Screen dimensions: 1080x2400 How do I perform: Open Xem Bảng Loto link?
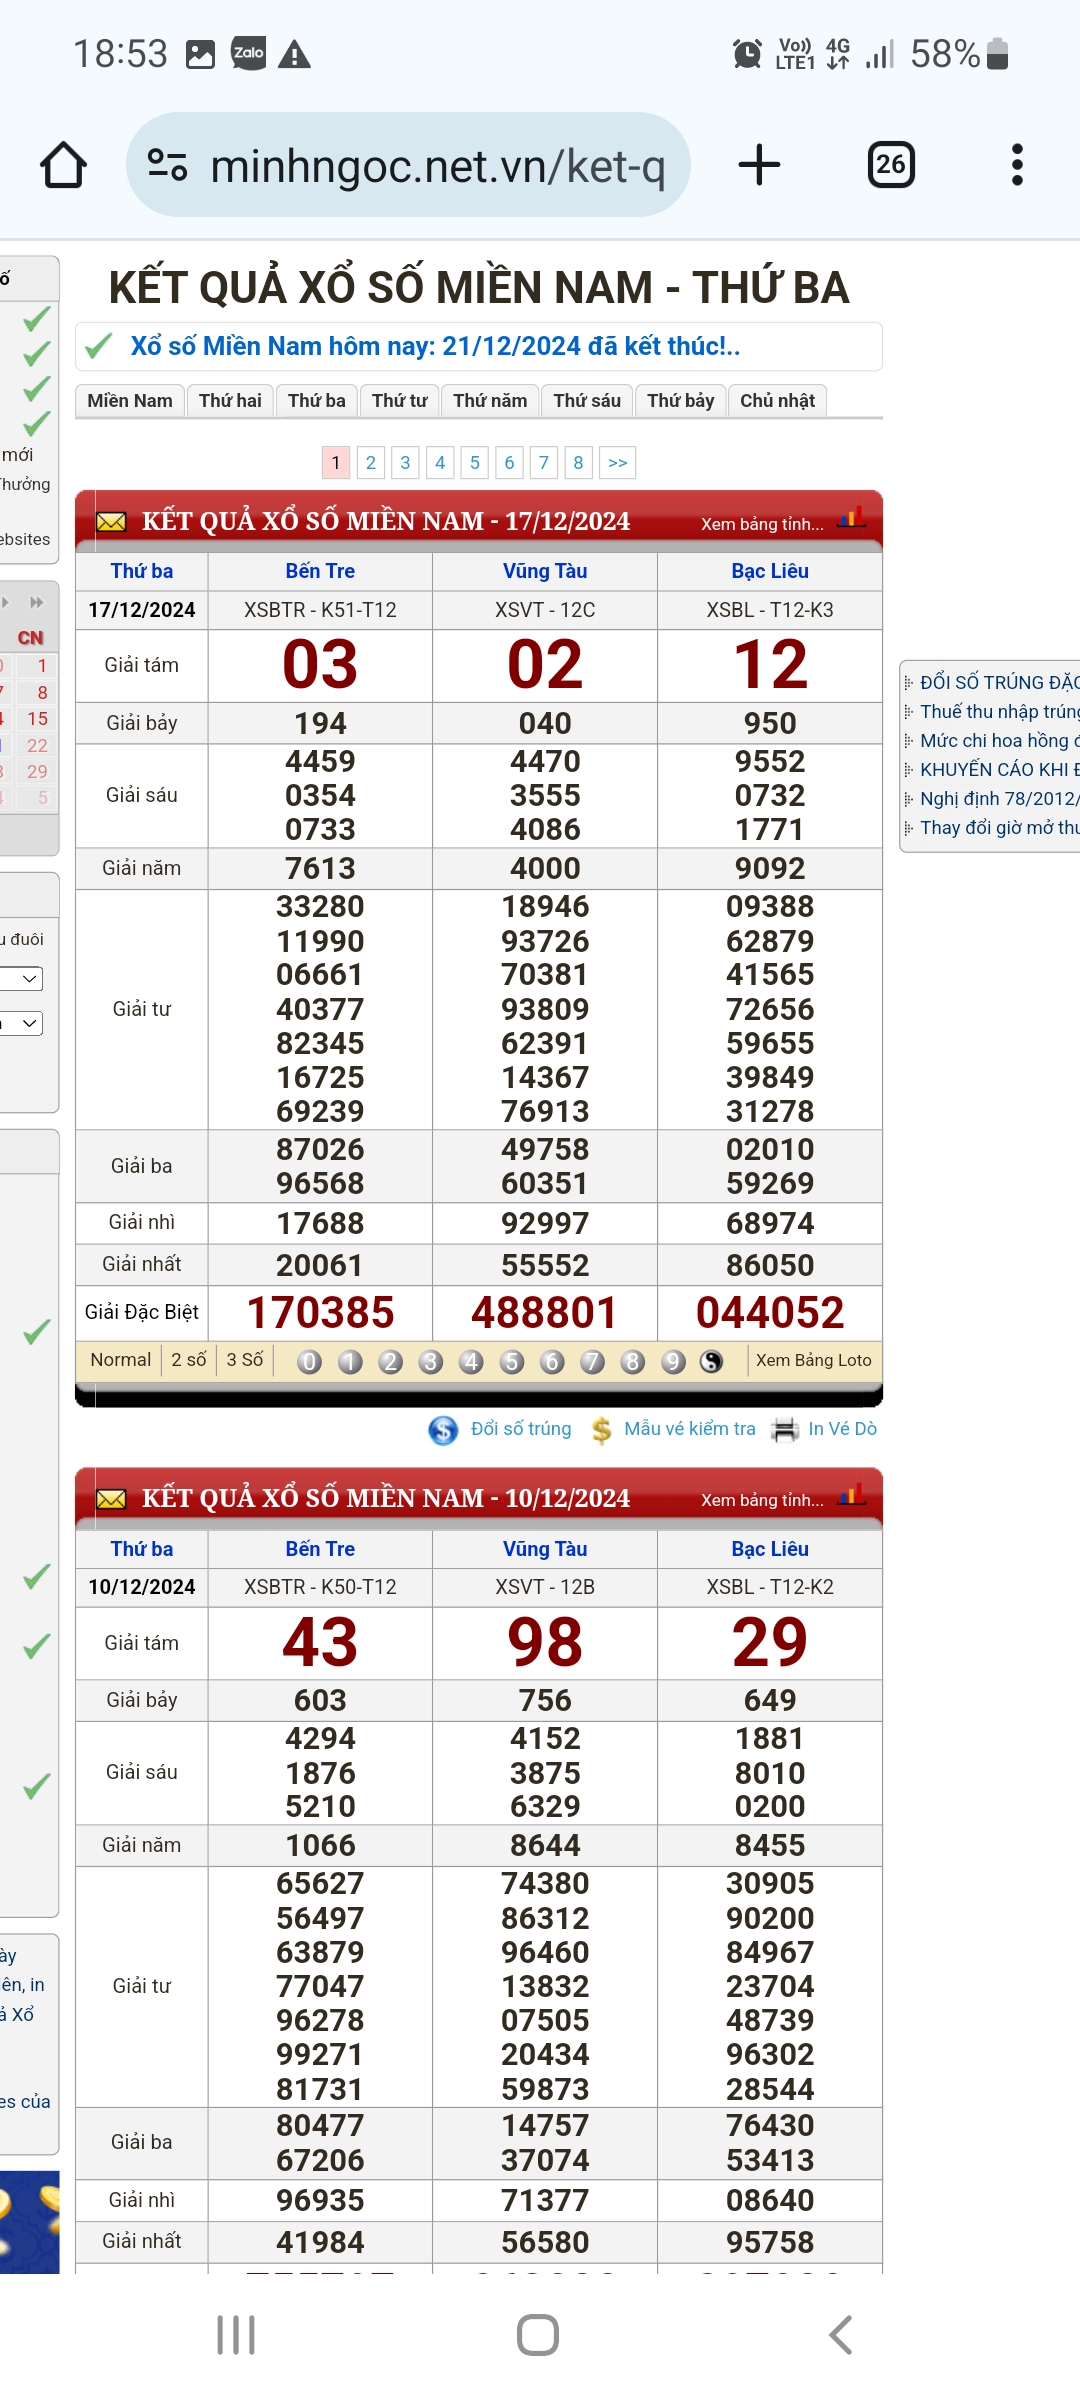tap(813, 1360)
